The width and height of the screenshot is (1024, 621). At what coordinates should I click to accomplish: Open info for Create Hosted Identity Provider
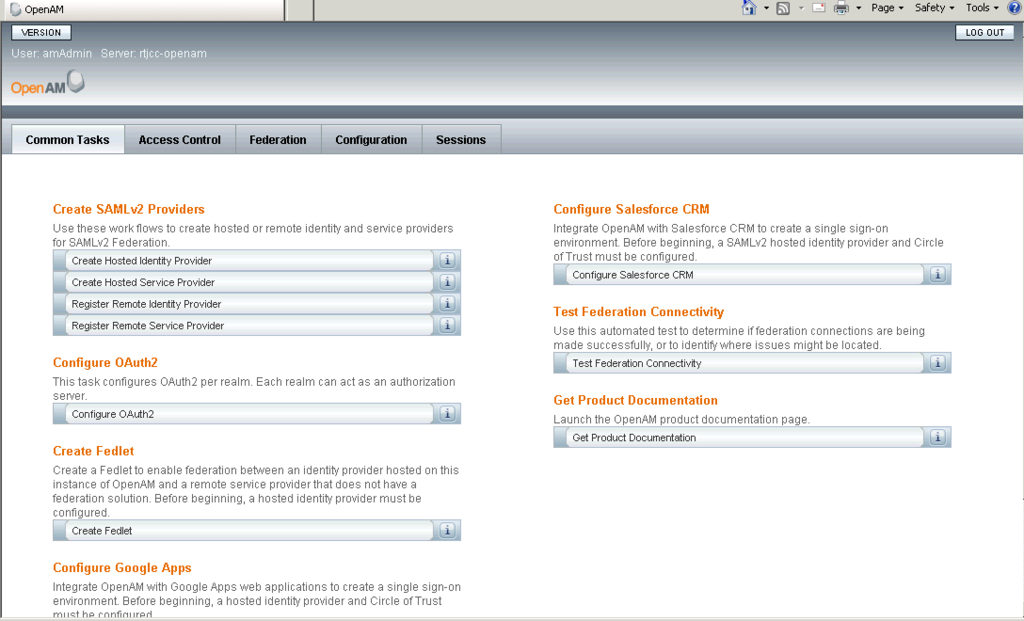point(447,260)
